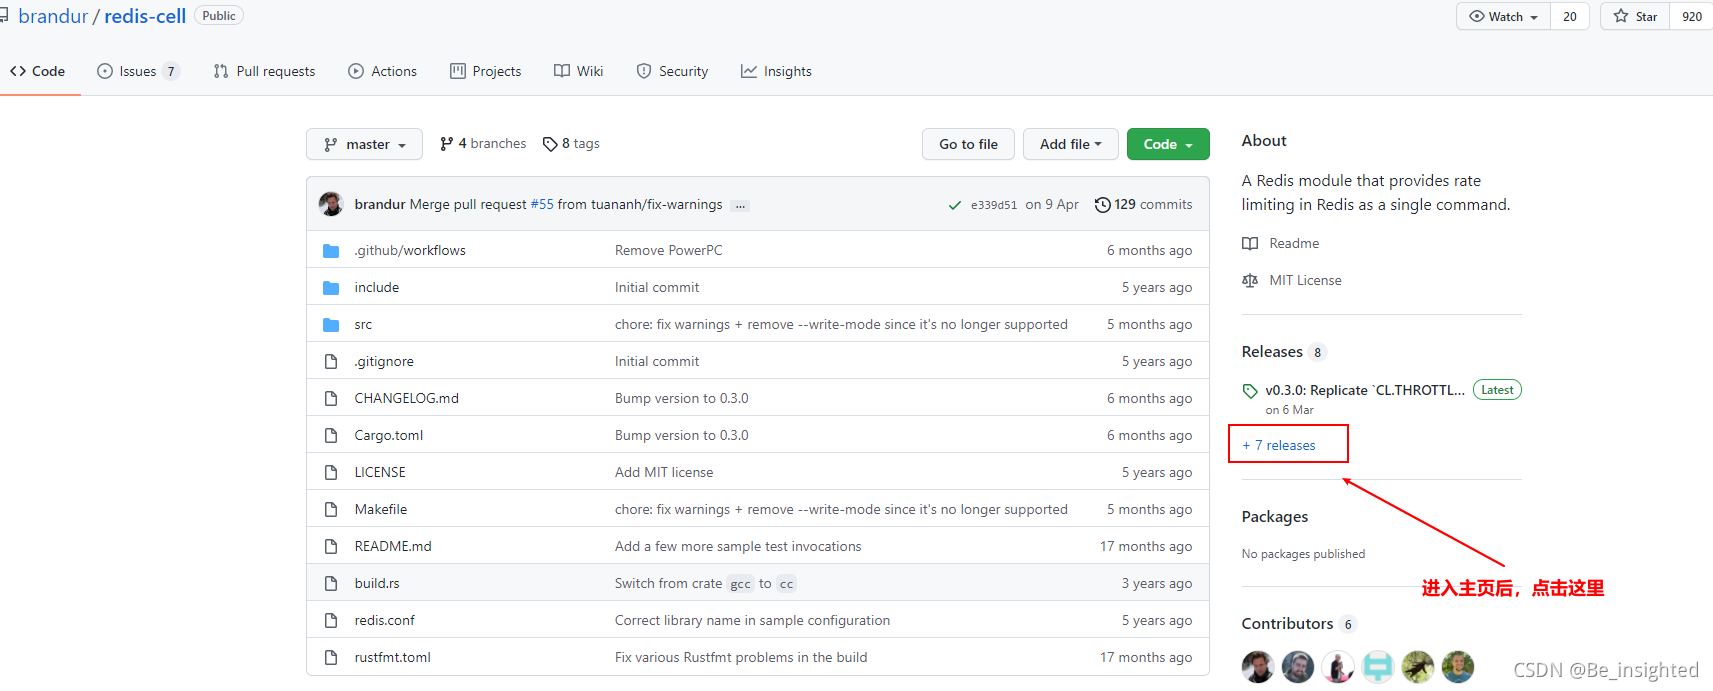Click the commit status check mark
The image size is (1713, 691).
pyautogui.click(x=955, y=205)
